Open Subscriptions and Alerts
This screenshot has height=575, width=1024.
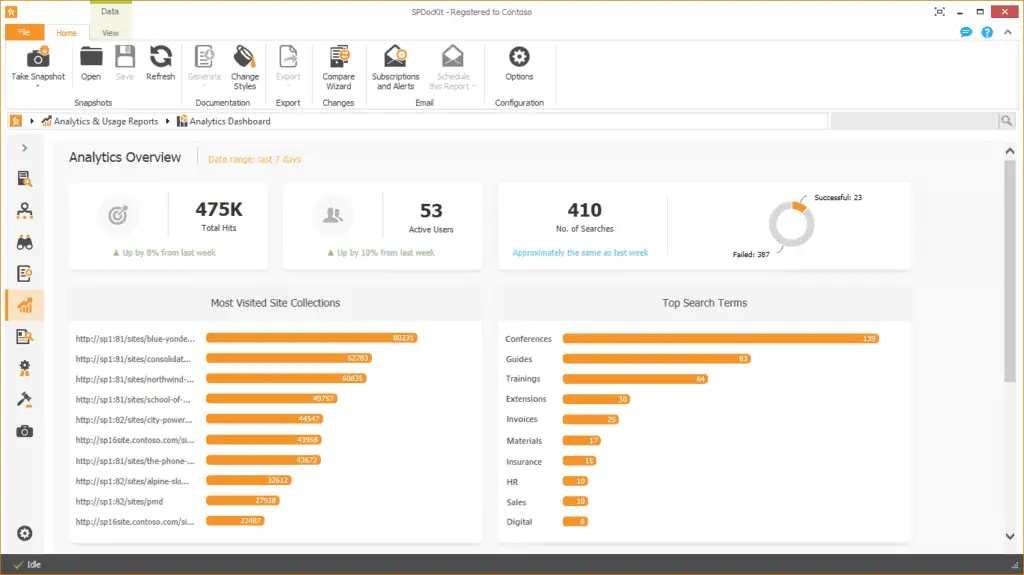click(395, 58)
